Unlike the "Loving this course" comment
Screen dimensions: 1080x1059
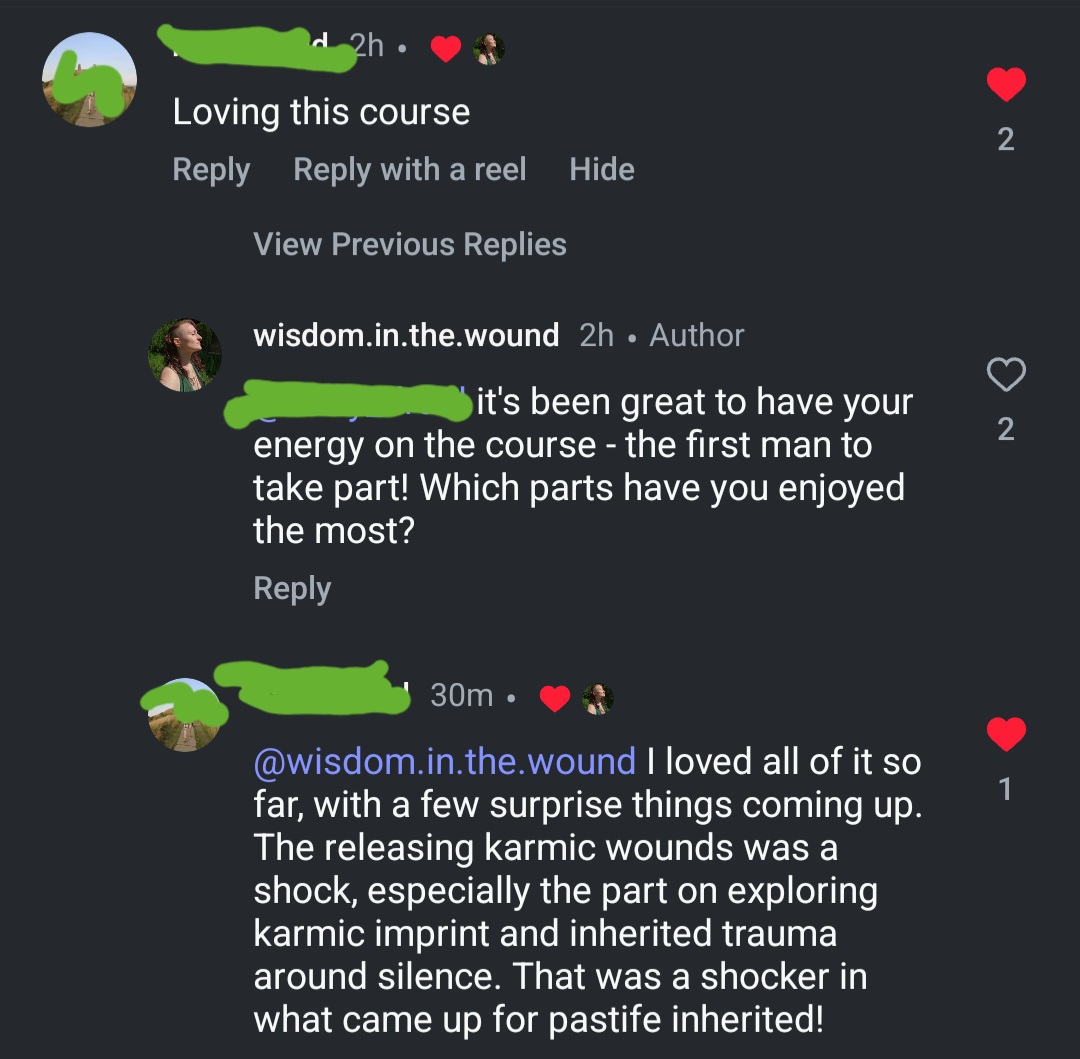(1006, 85)
